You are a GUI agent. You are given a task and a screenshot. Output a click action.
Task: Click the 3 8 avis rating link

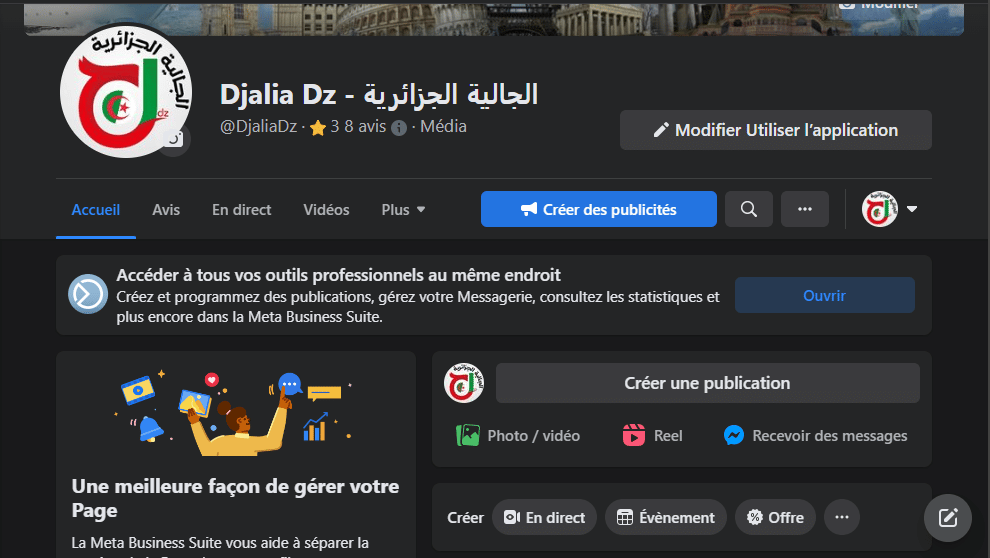click(358, 127)
